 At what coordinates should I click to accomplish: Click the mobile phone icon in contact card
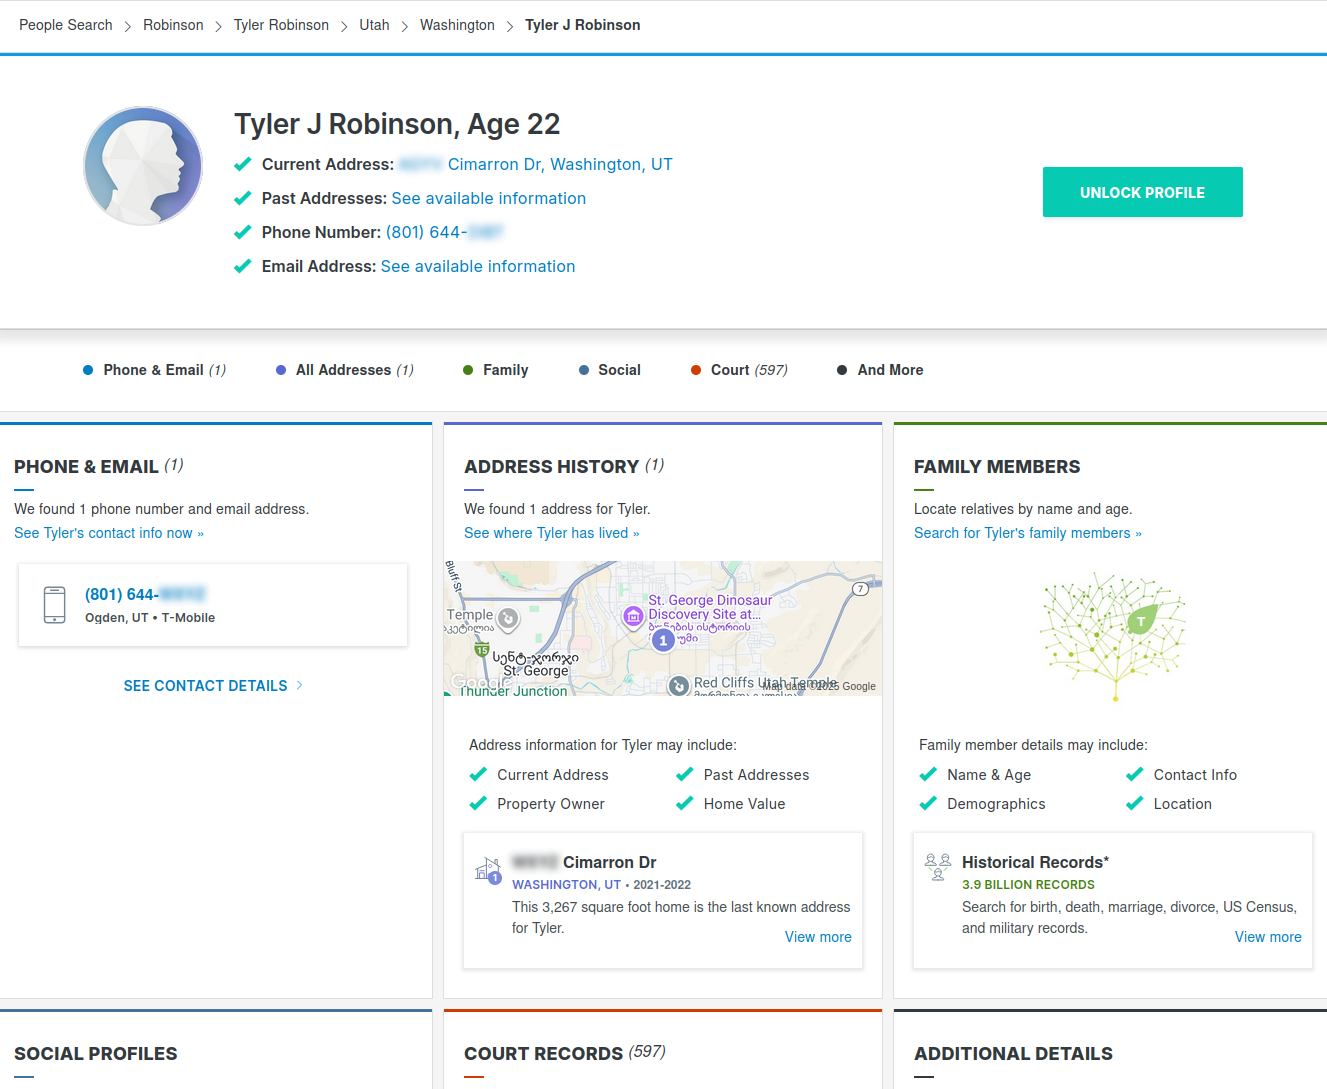pyautogui.click(x=55, y=605)
